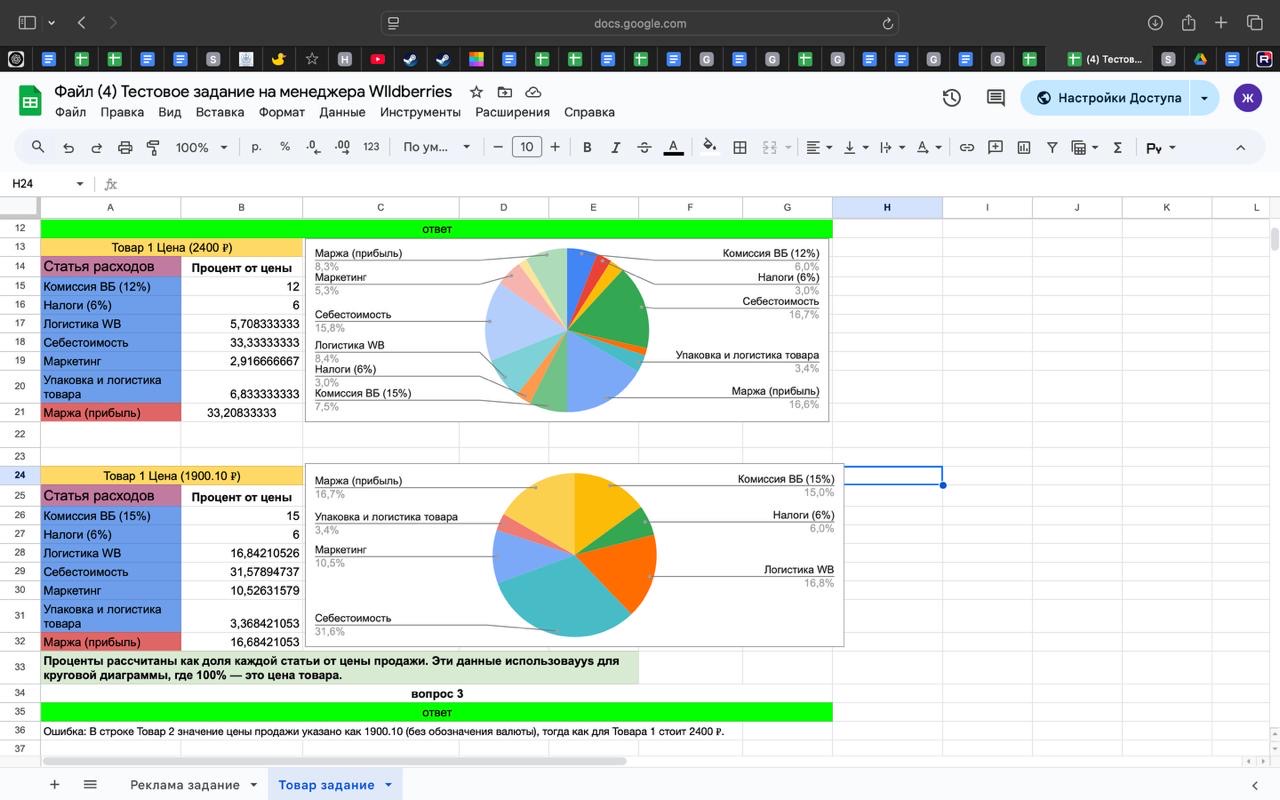The height and width of the screenshot is (800, 1280).
Task: Click the search menus magnifier icon
Action: (x=38, y=147)
